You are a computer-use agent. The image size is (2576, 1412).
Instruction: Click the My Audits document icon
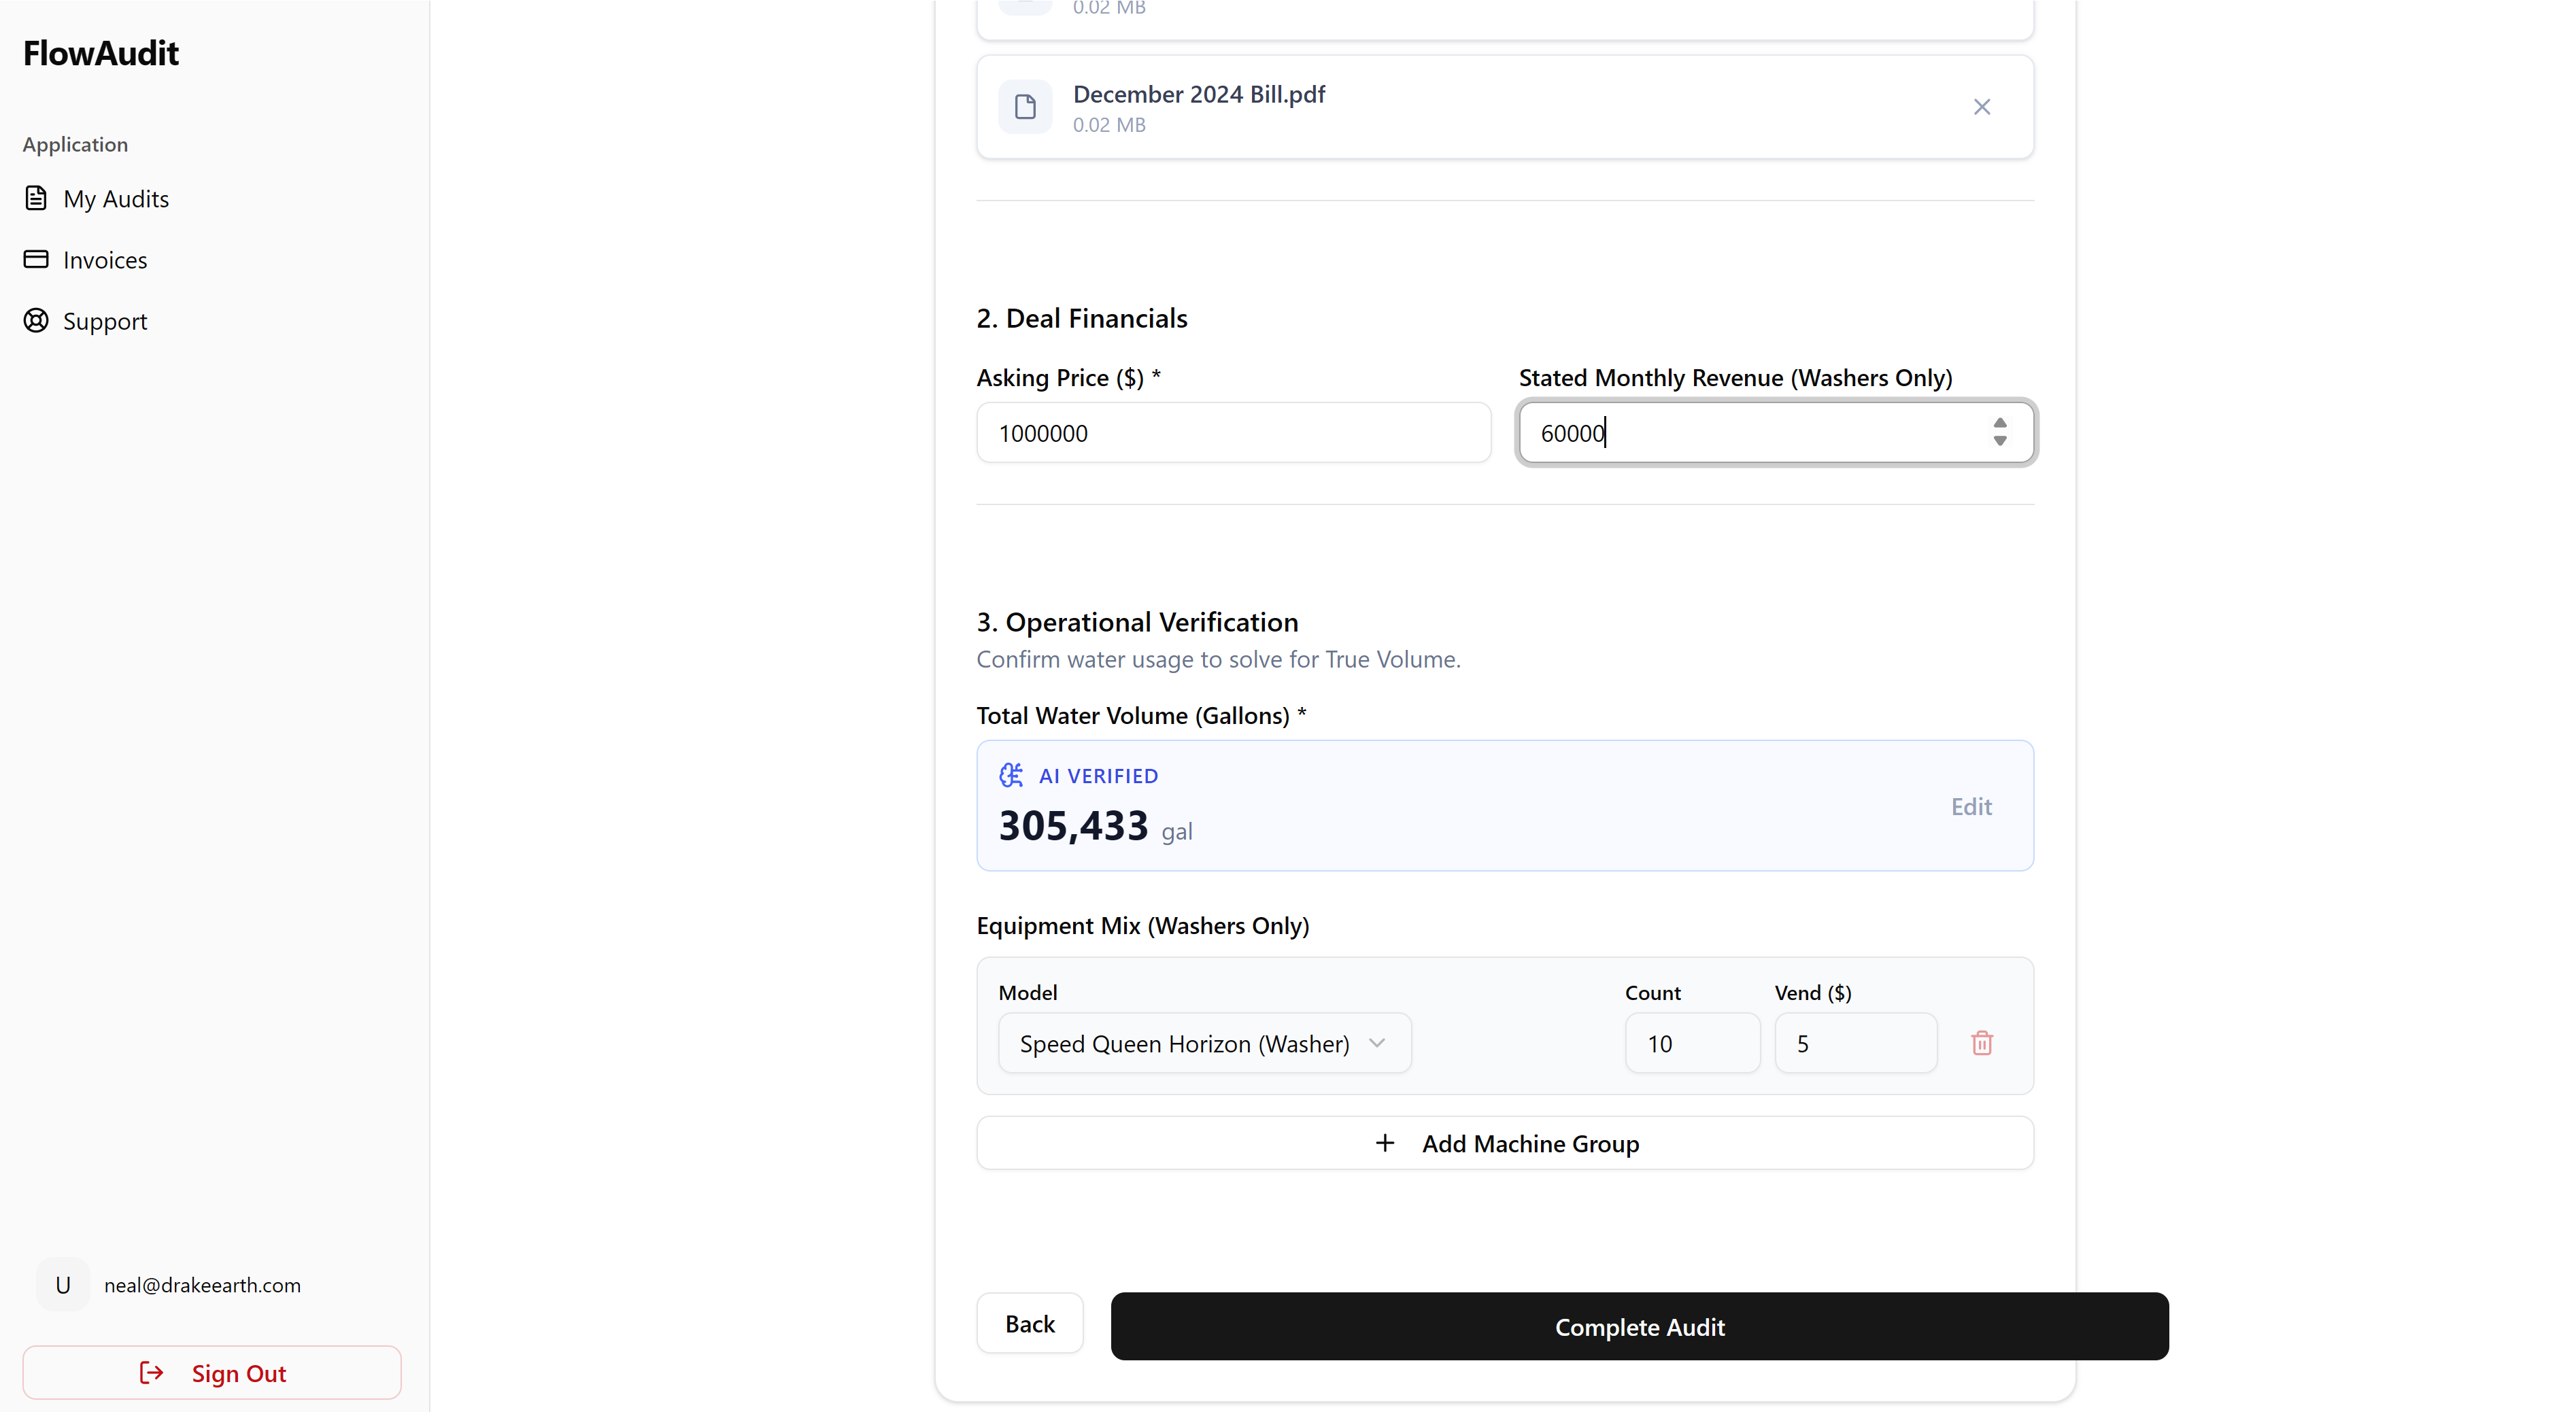pos(36,198)
